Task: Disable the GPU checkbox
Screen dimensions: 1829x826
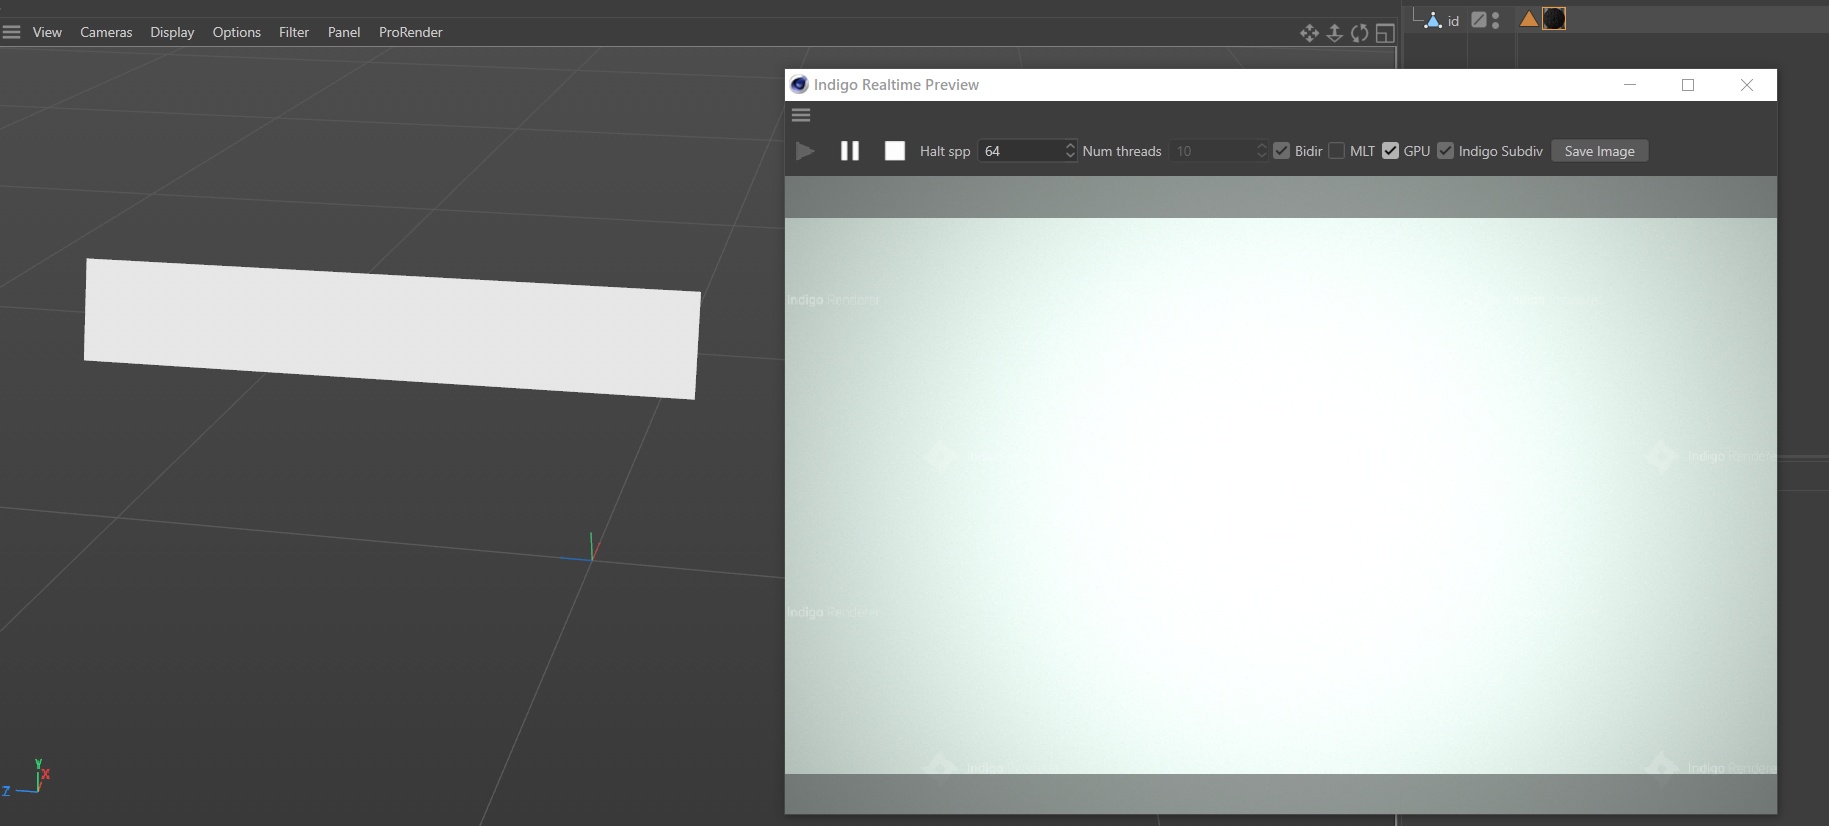Action: tap(1390, 151)
